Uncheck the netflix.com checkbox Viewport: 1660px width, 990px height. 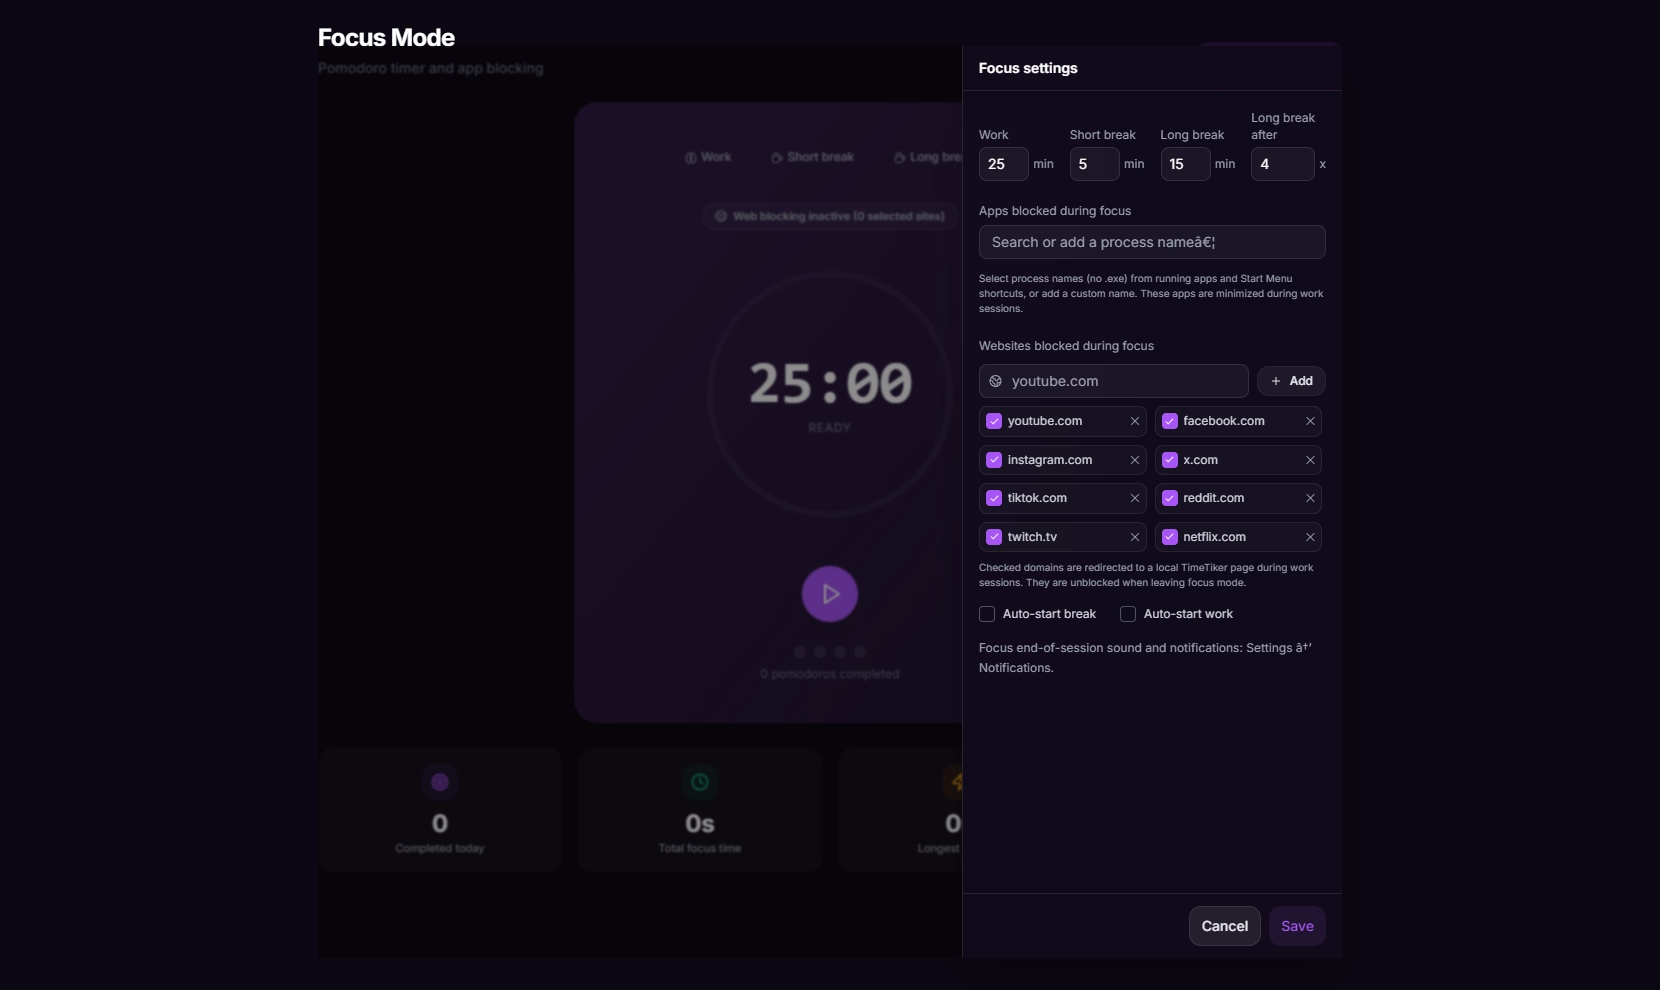pyautogui.click(x=1170, y=537)
